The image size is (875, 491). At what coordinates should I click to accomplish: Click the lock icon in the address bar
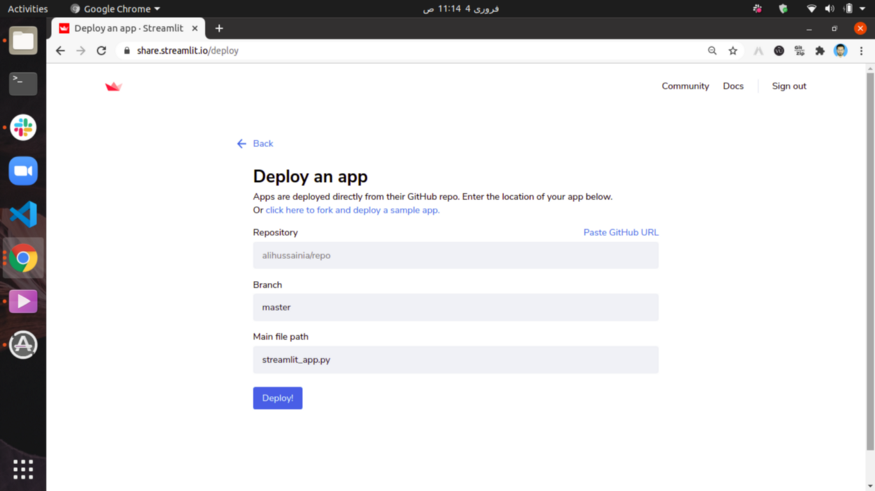(x=127, y=51)
